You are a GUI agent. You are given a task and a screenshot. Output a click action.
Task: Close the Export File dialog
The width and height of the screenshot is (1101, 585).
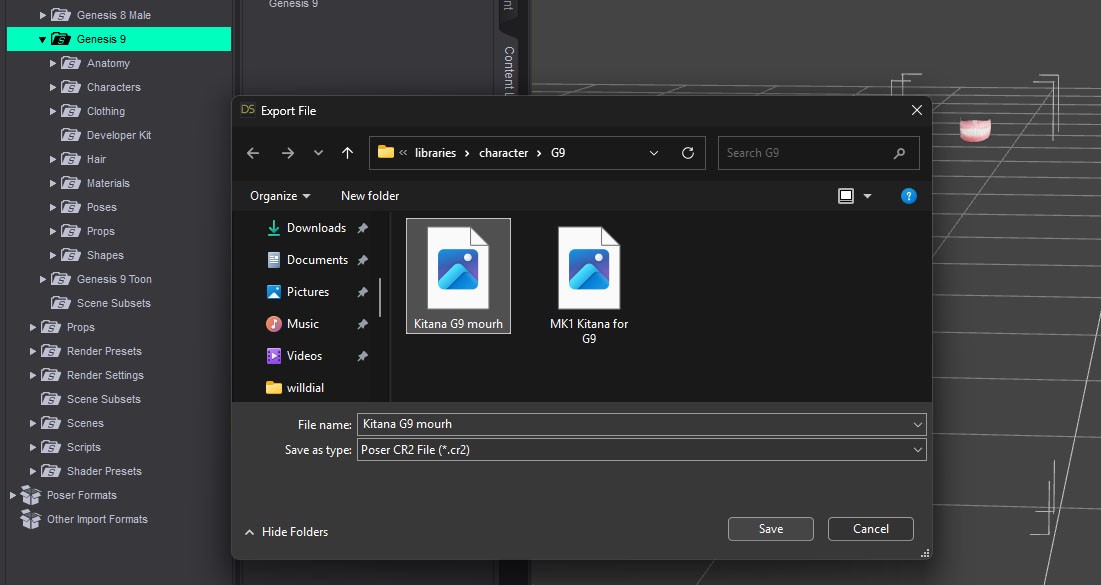[916, 110]
